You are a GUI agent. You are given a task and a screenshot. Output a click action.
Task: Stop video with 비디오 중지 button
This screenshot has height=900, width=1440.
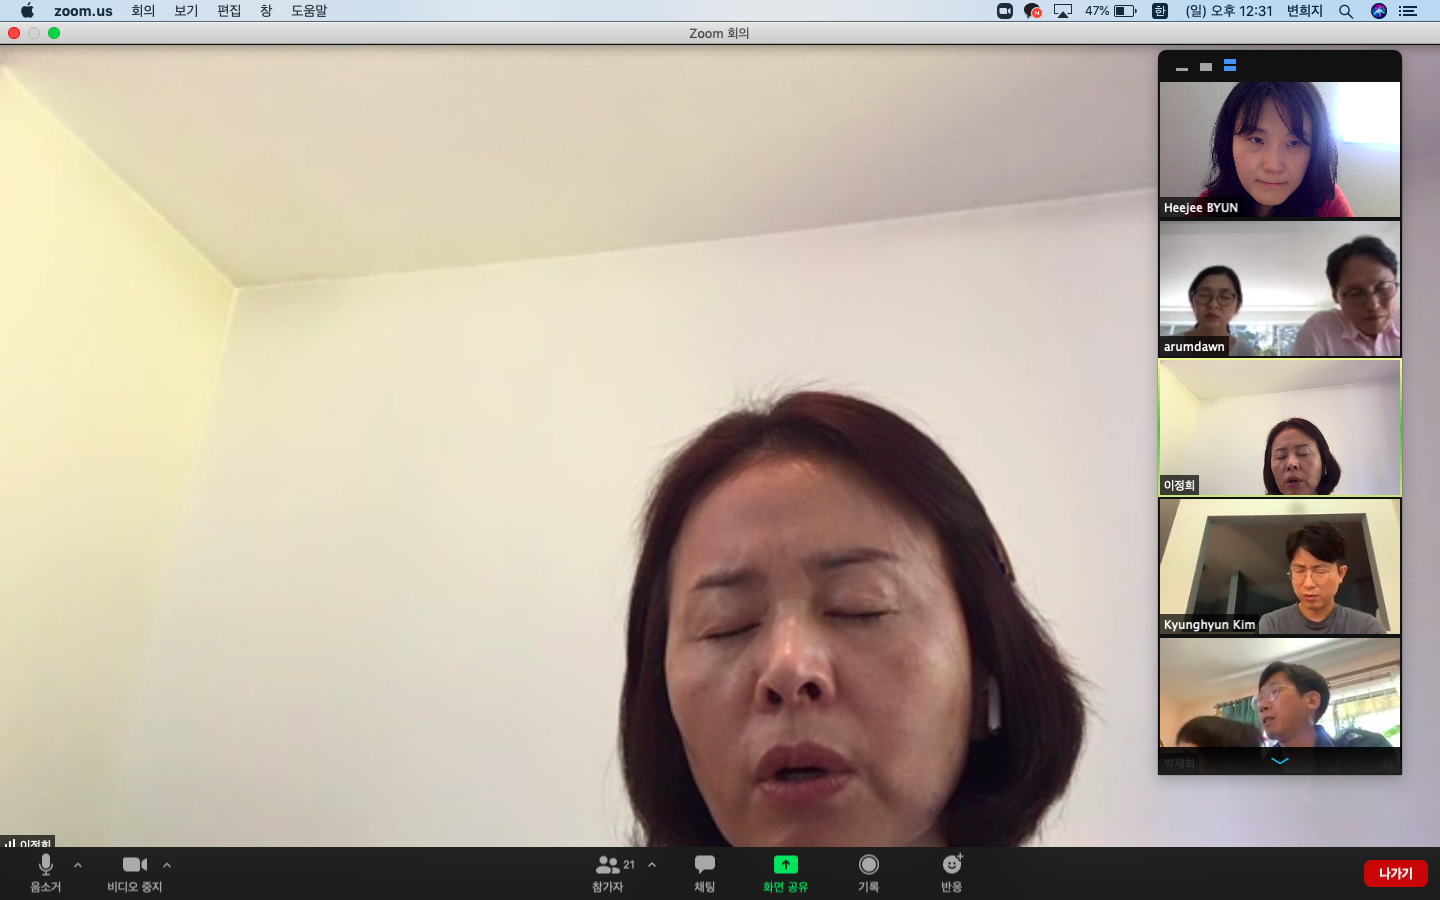tap(135, 873)
